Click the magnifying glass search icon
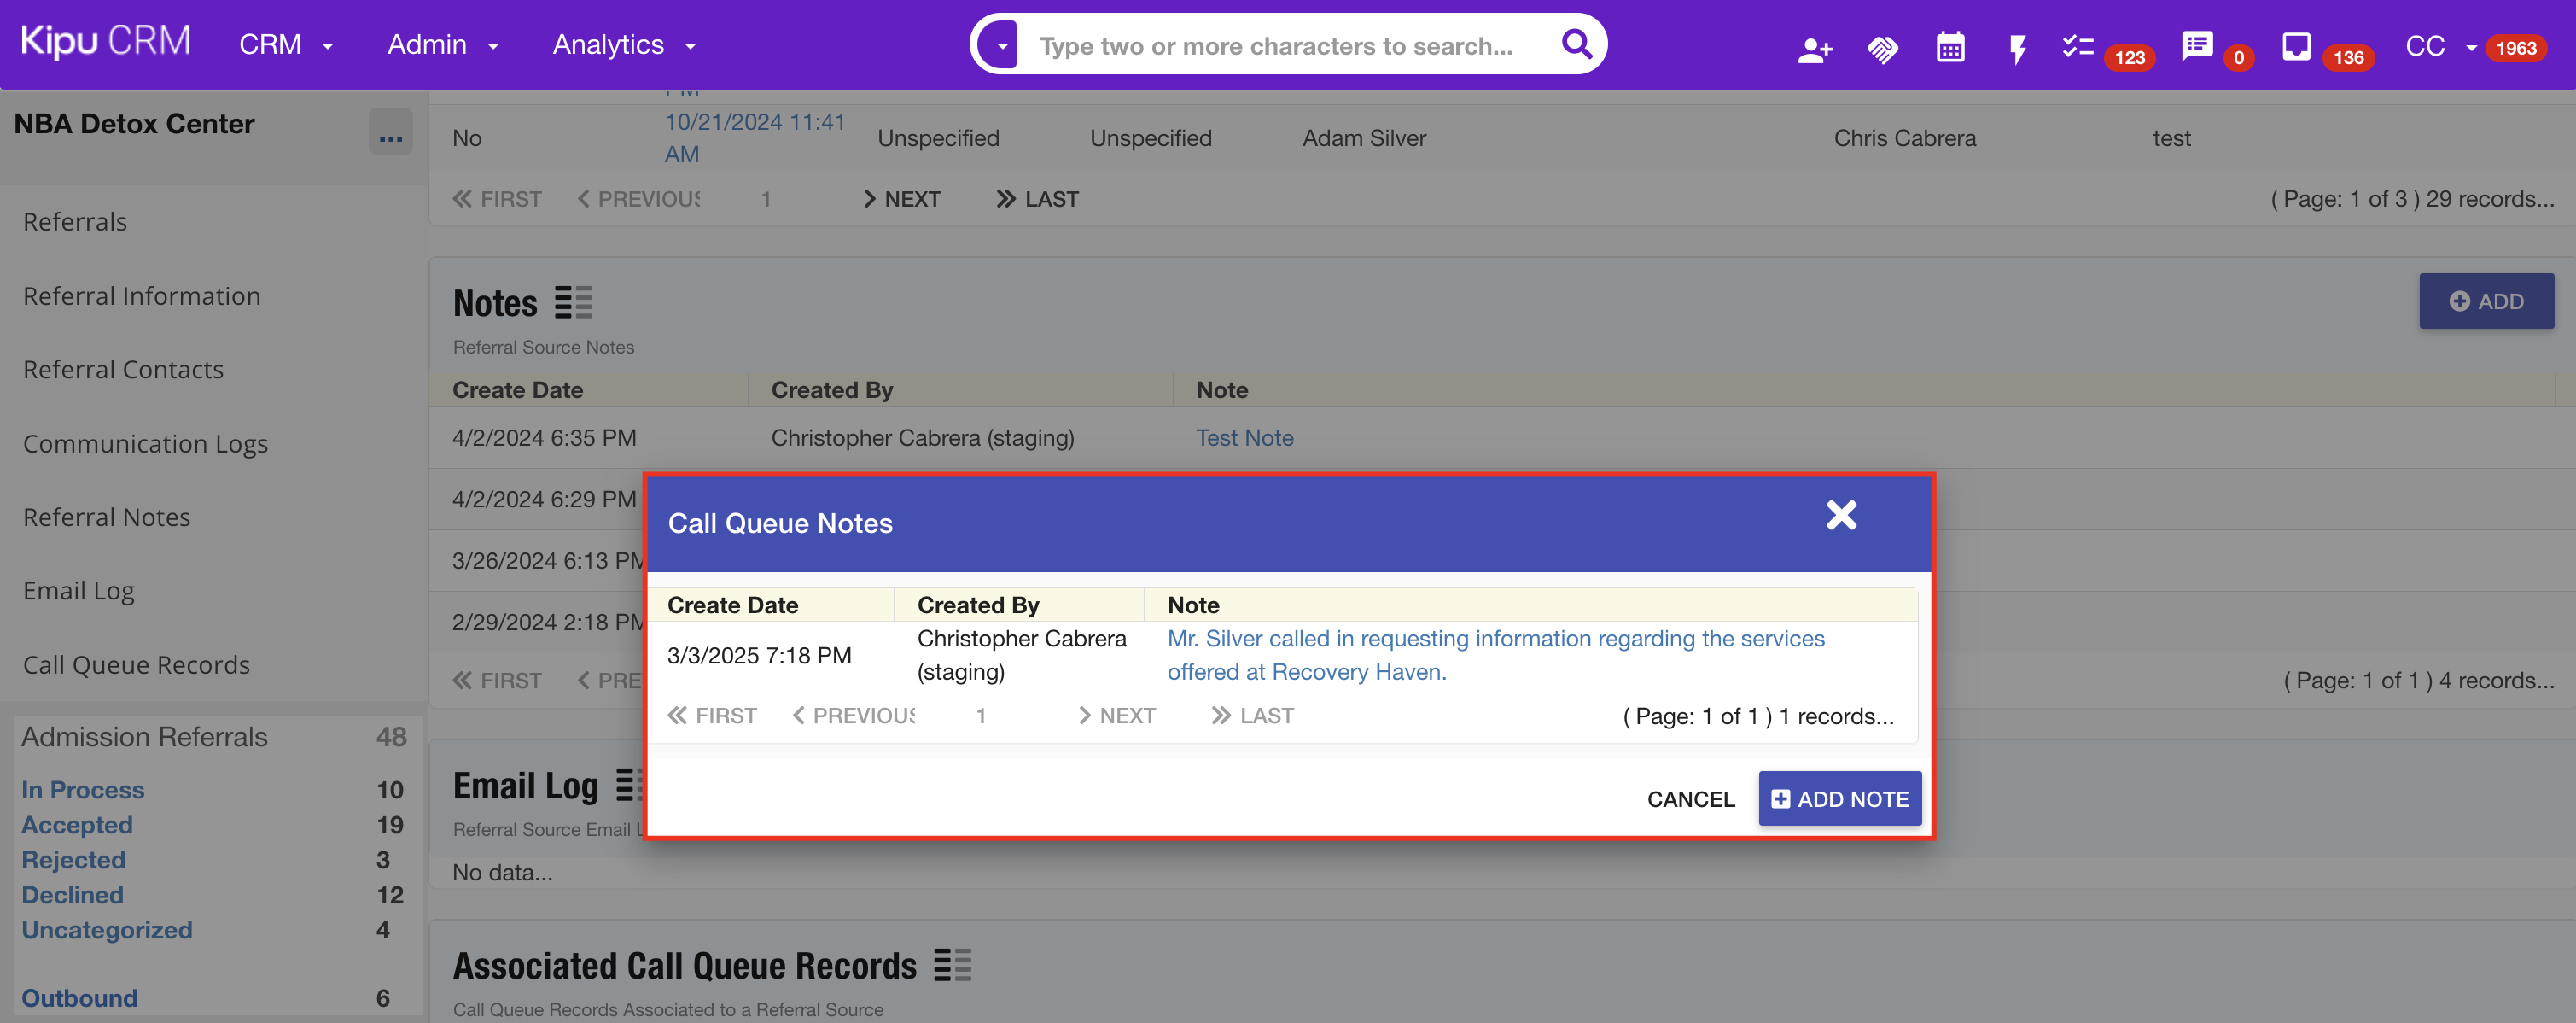Screen dimensions: 2576x1023 [1576, 45]
